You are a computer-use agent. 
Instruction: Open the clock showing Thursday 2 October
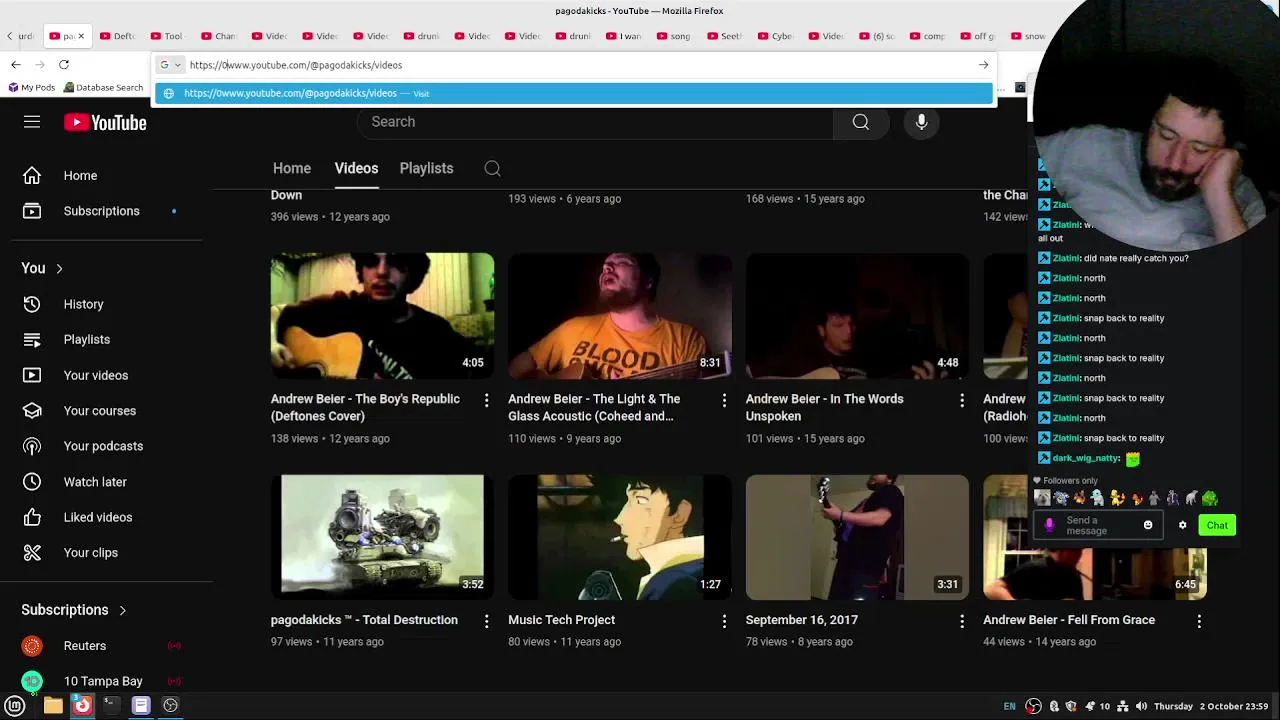tap(1212, 706)
